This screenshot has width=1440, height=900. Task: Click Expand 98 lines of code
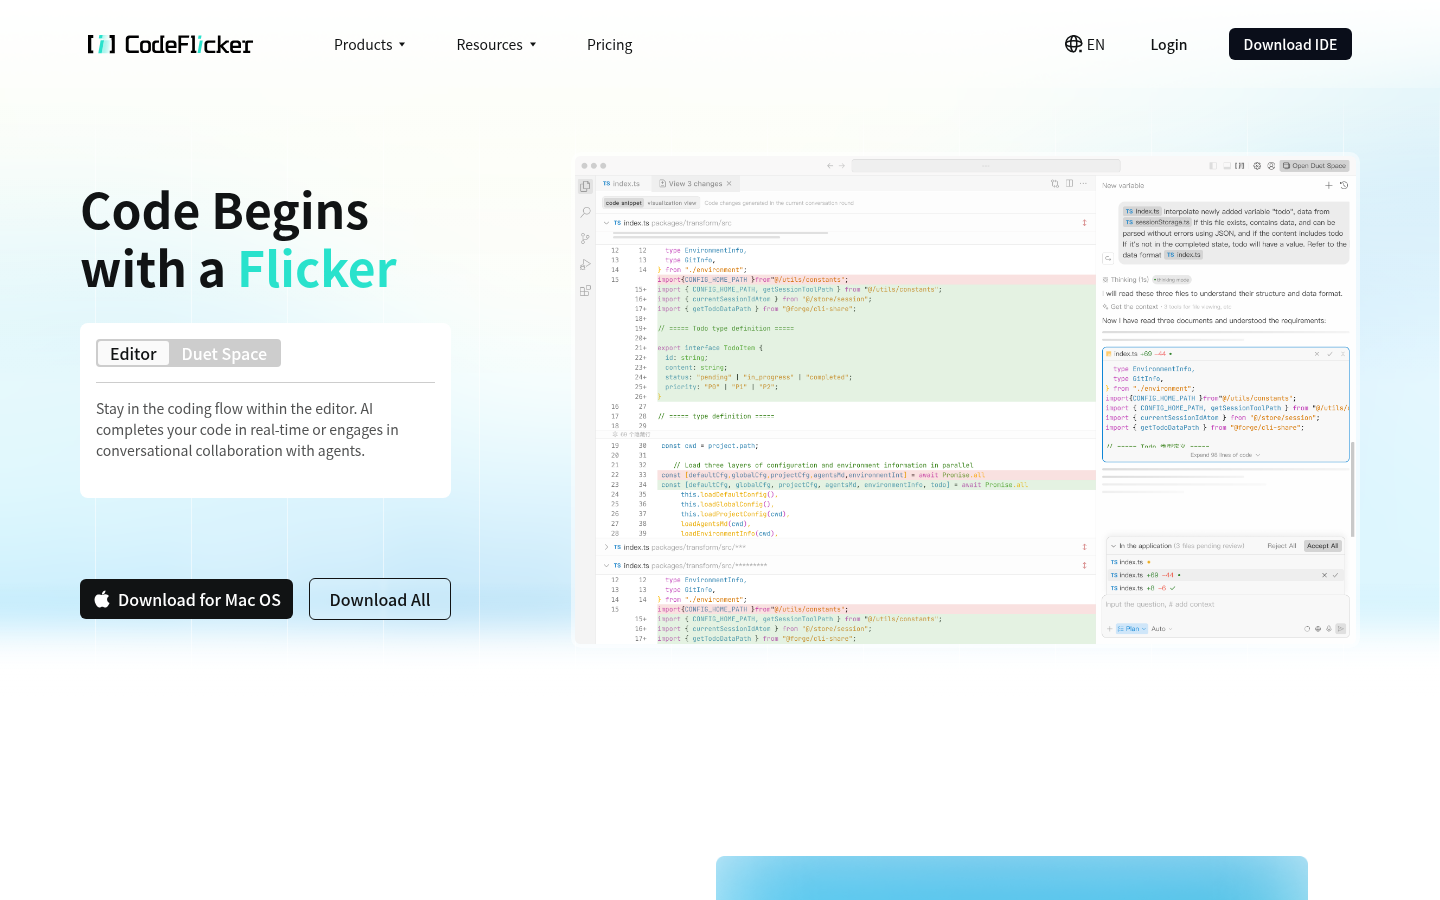point(1225,455)
